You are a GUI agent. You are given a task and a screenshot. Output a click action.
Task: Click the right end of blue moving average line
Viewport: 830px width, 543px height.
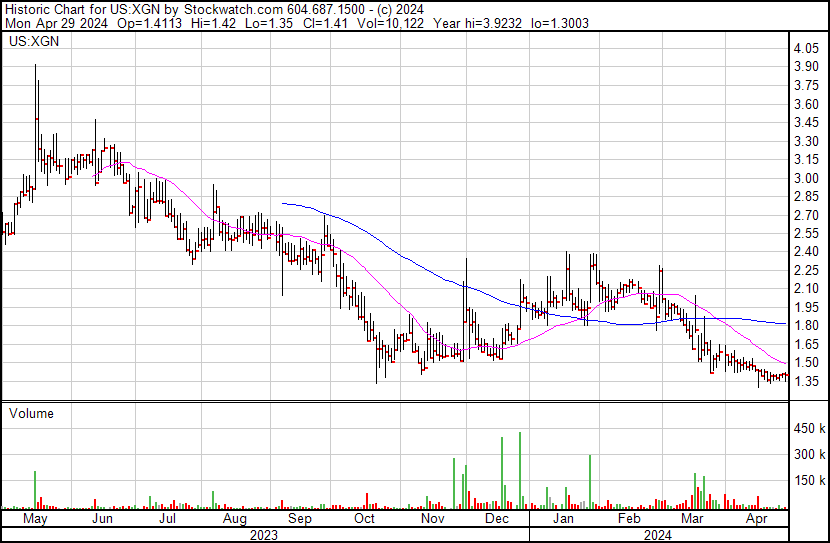tap(783, 324)
